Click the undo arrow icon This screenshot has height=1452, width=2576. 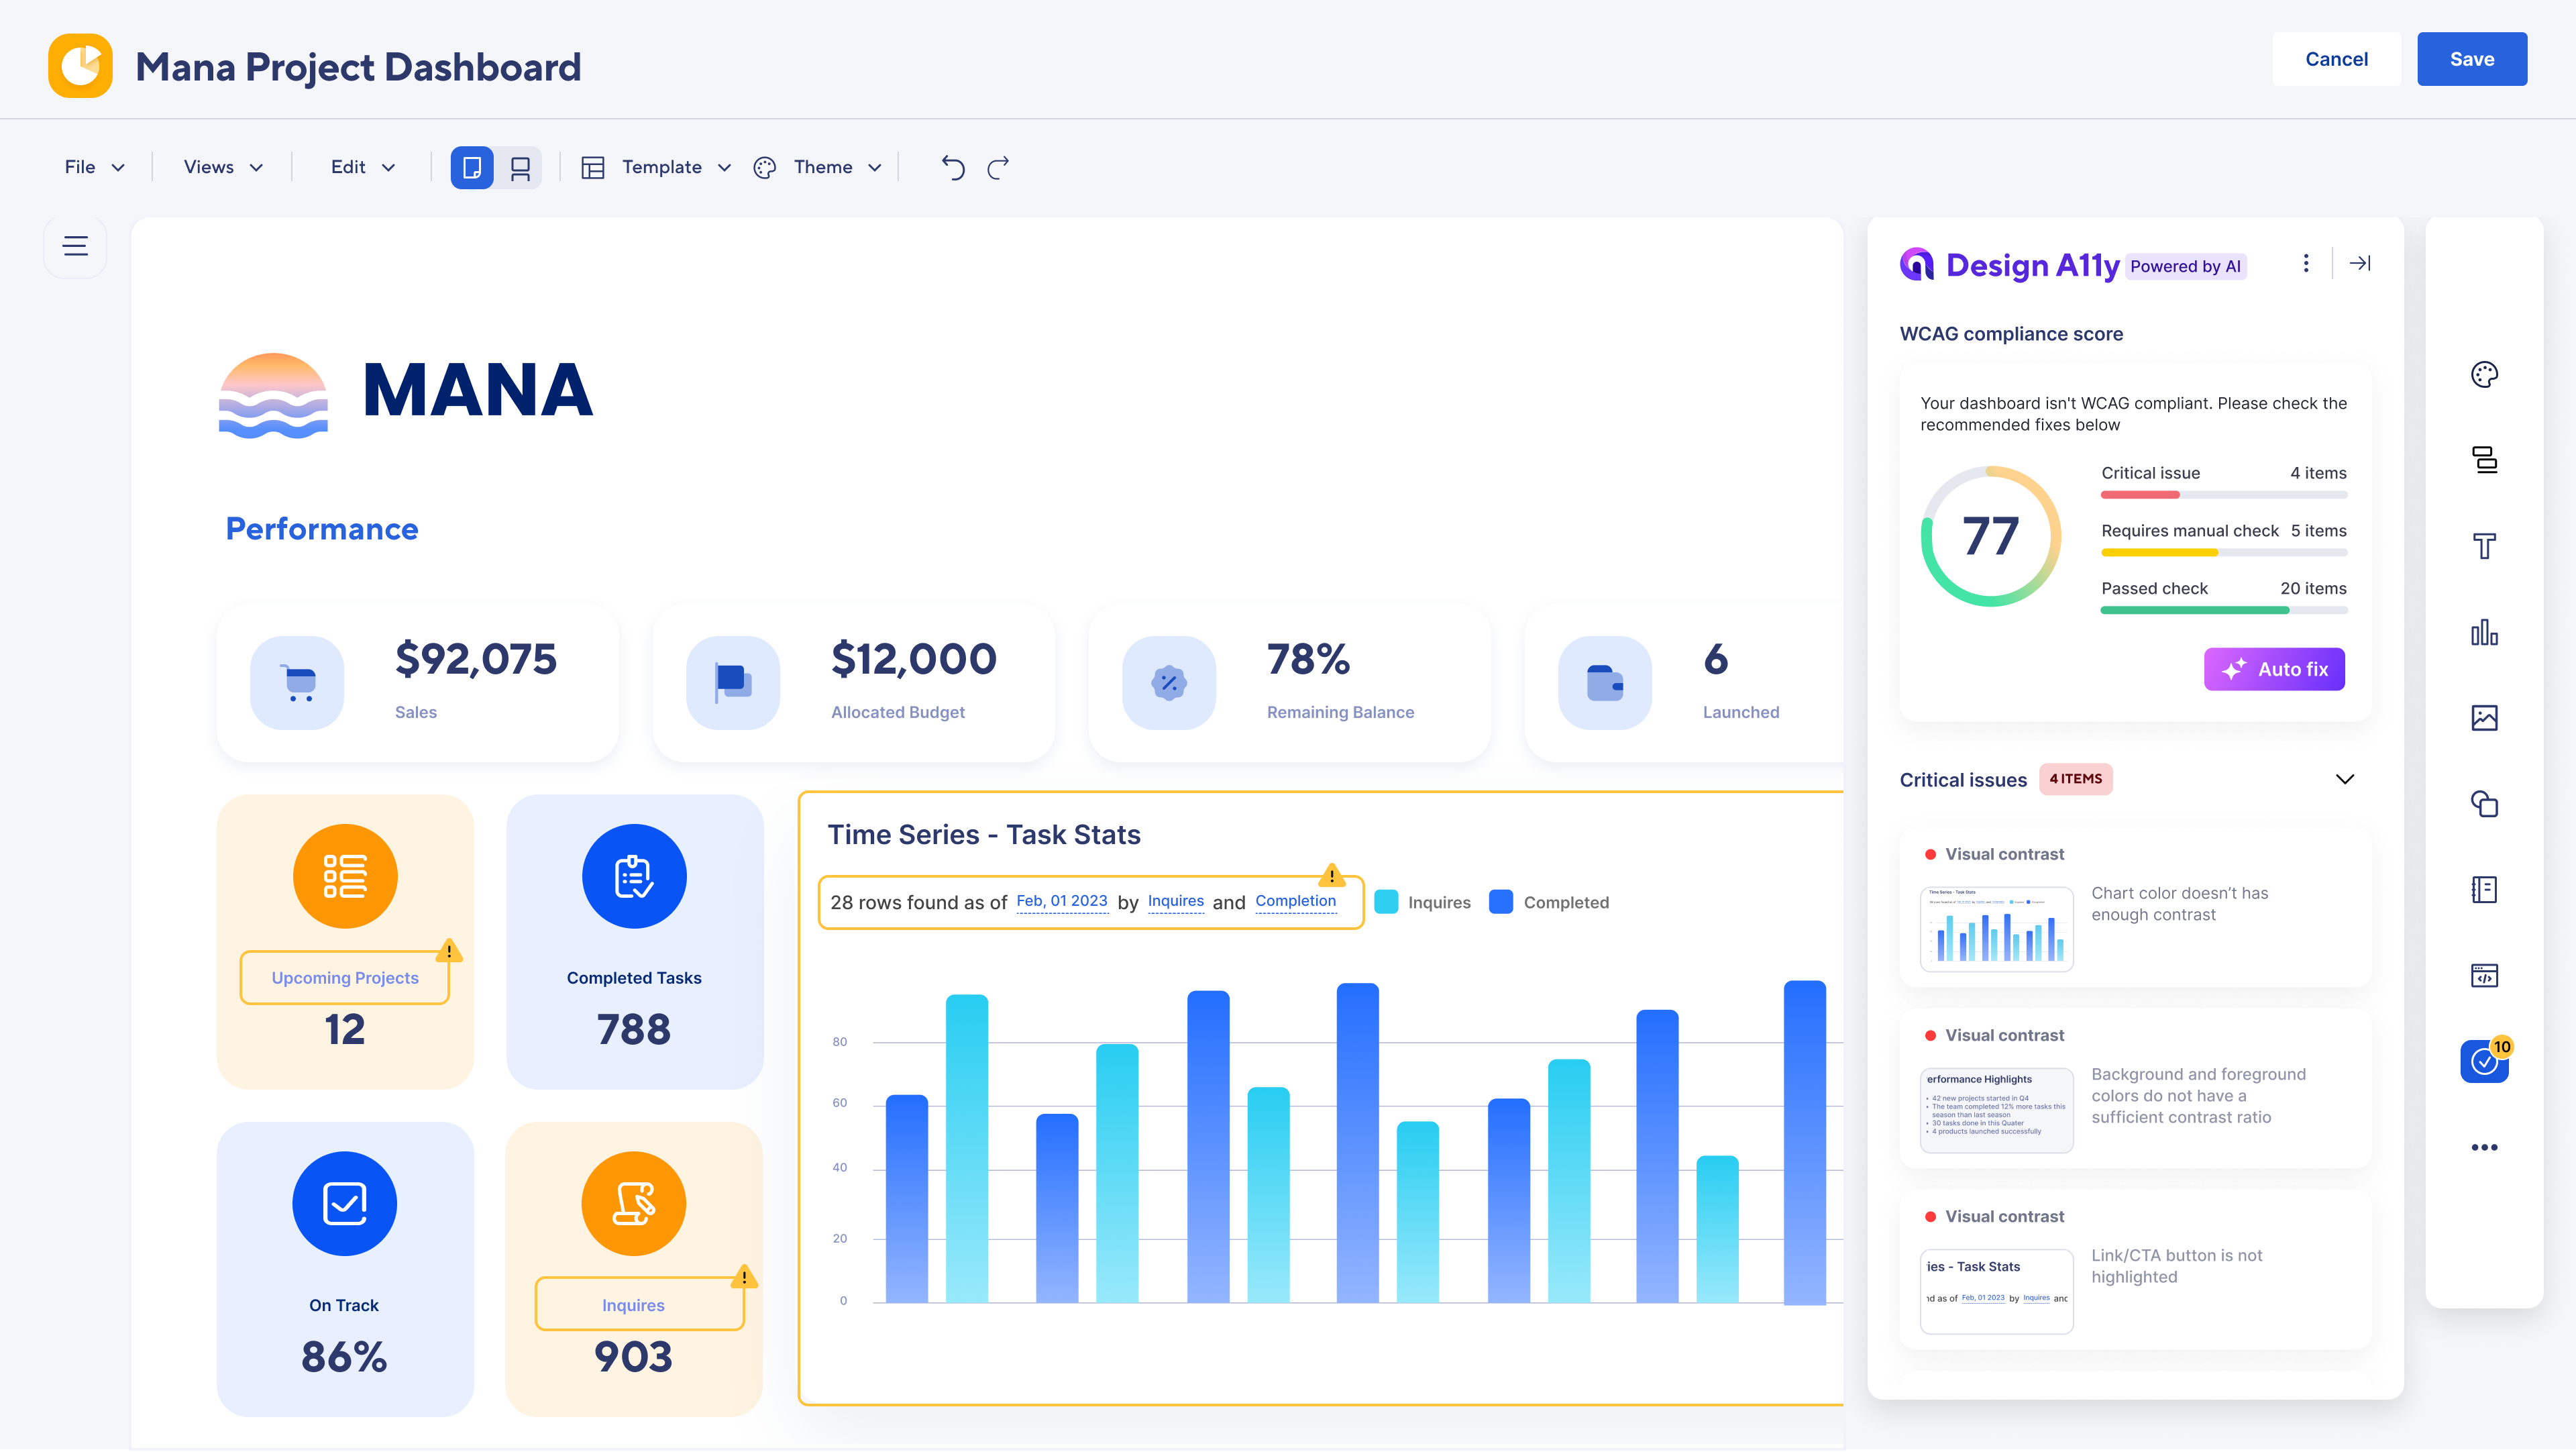pyautogui.click(x=953, y=167)
